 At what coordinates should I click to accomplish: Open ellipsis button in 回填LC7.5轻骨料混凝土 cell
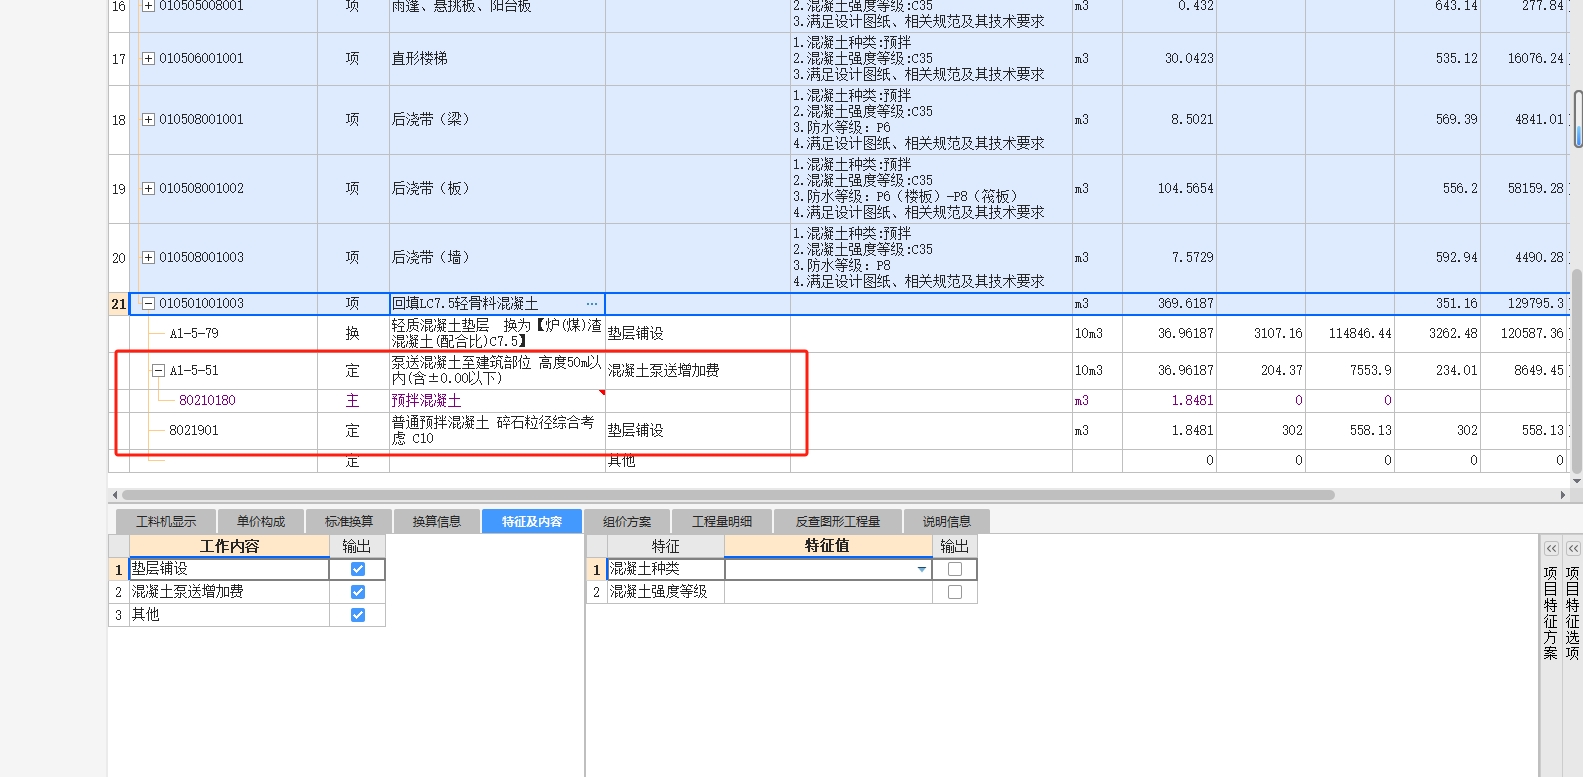tap(592, 304)
